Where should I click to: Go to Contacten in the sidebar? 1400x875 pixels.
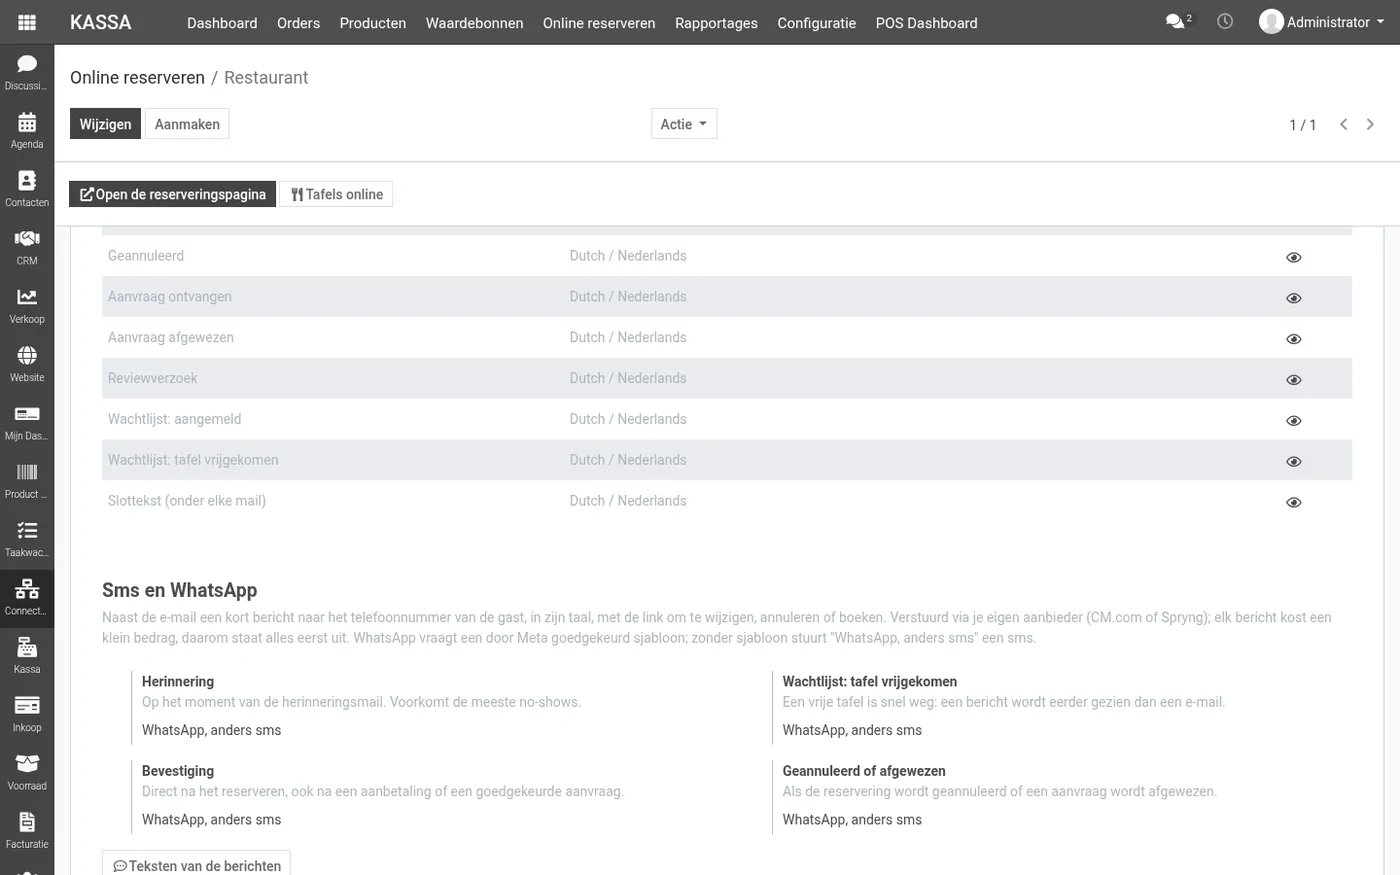[27, 189]
